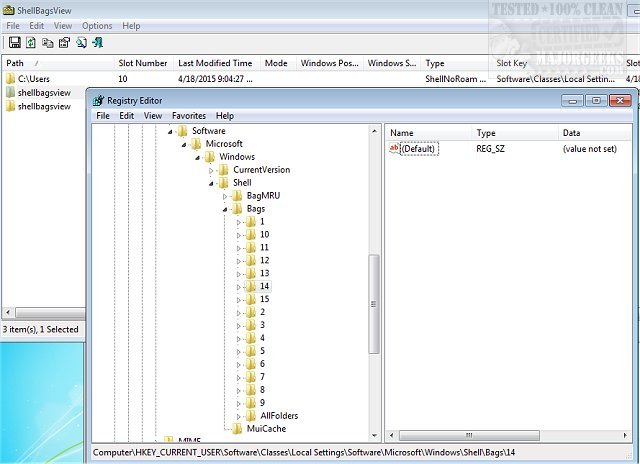This screenshot has width=640, height=464.
Task: Select the Bags key 1
Action: pyautogui.click(x=262, y=222)
